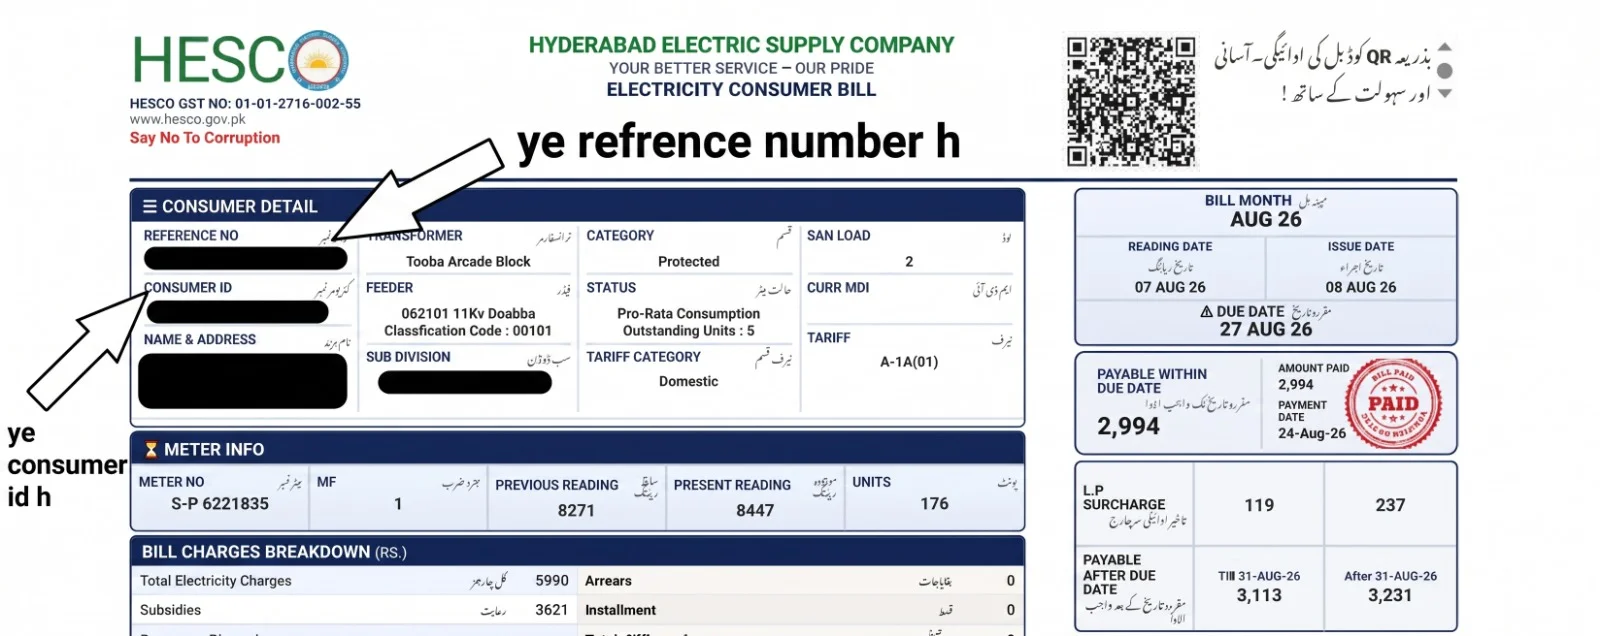Click status 'Pro-Rata Consumption' text
1600x636 pixels.
tap(688, 314)
